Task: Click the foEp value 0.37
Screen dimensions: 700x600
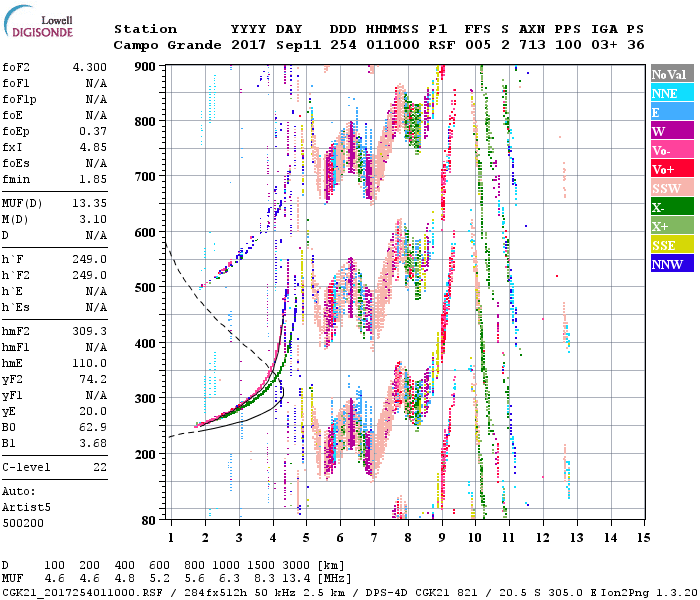Action: [93, 131]
